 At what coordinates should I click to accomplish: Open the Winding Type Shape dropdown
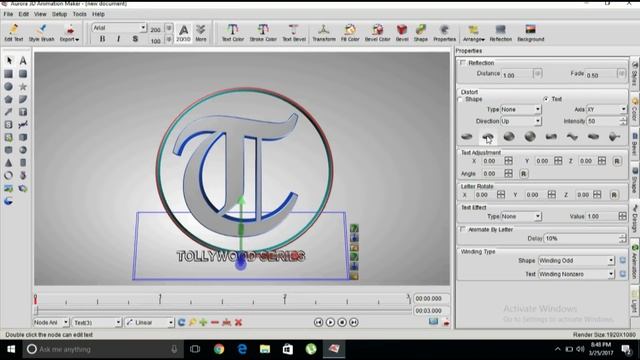576,260
